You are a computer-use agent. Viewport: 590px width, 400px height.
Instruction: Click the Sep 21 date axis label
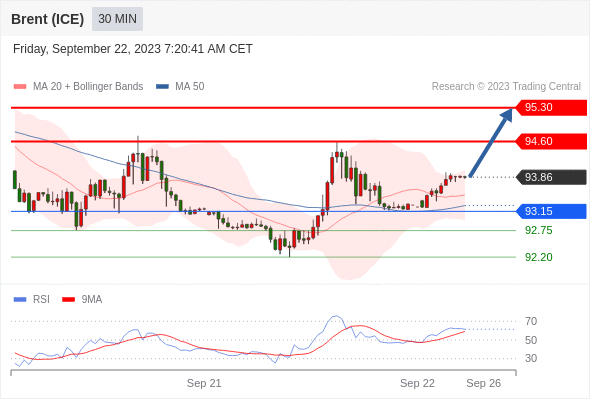(x=204, y=383)
